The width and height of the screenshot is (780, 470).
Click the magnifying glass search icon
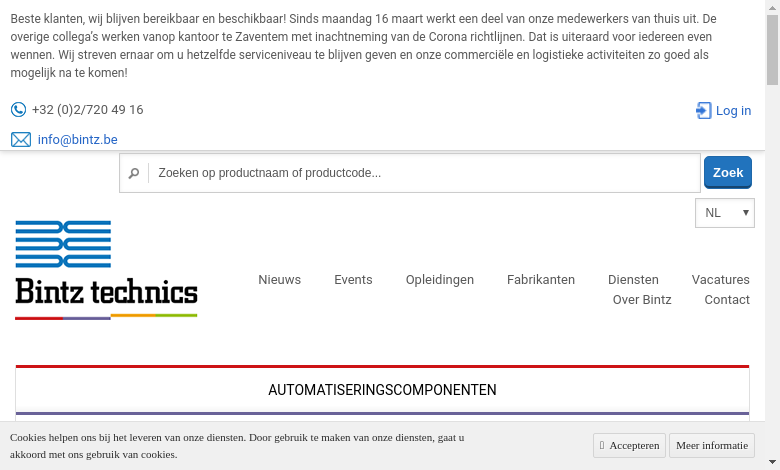coord(134,173)
